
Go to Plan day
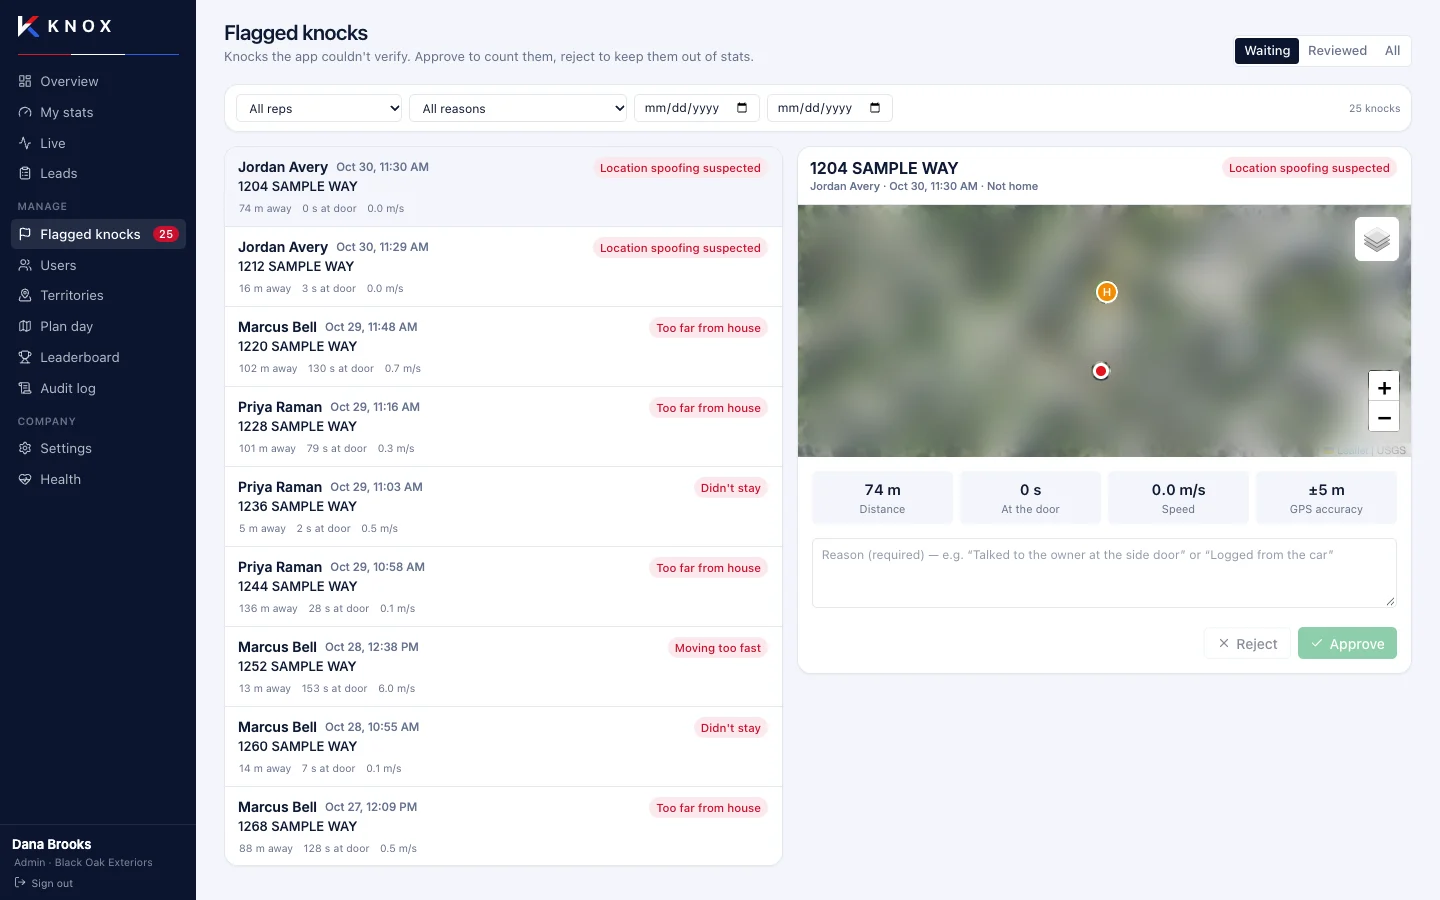(98, 326)
